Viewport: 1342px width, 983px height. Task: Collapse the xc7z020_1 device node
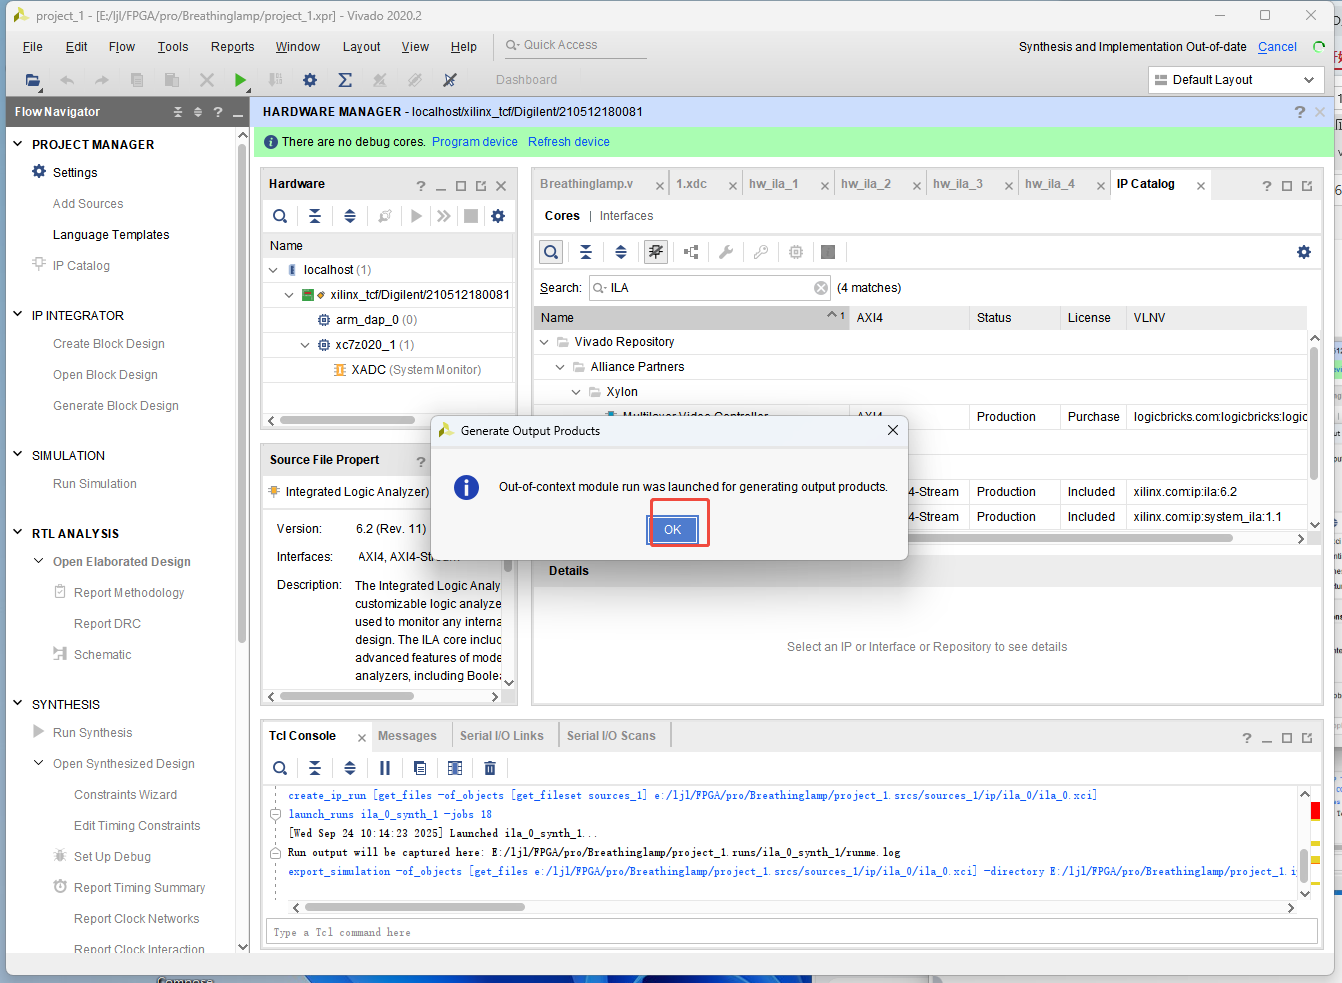pos(305,345)
